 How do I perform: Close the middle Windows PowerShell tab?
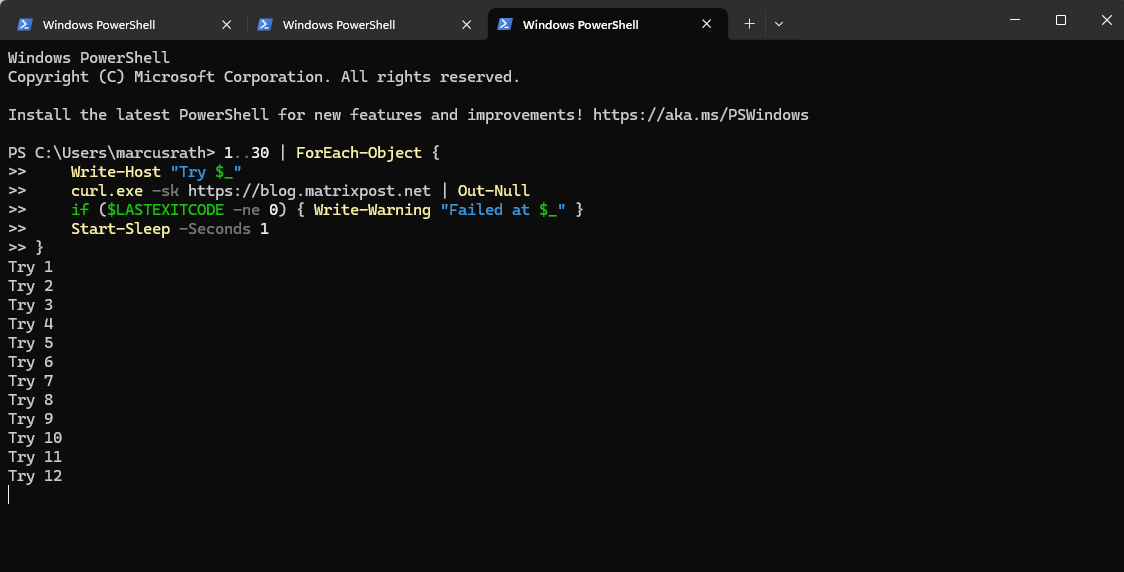(x=467, y=24)
